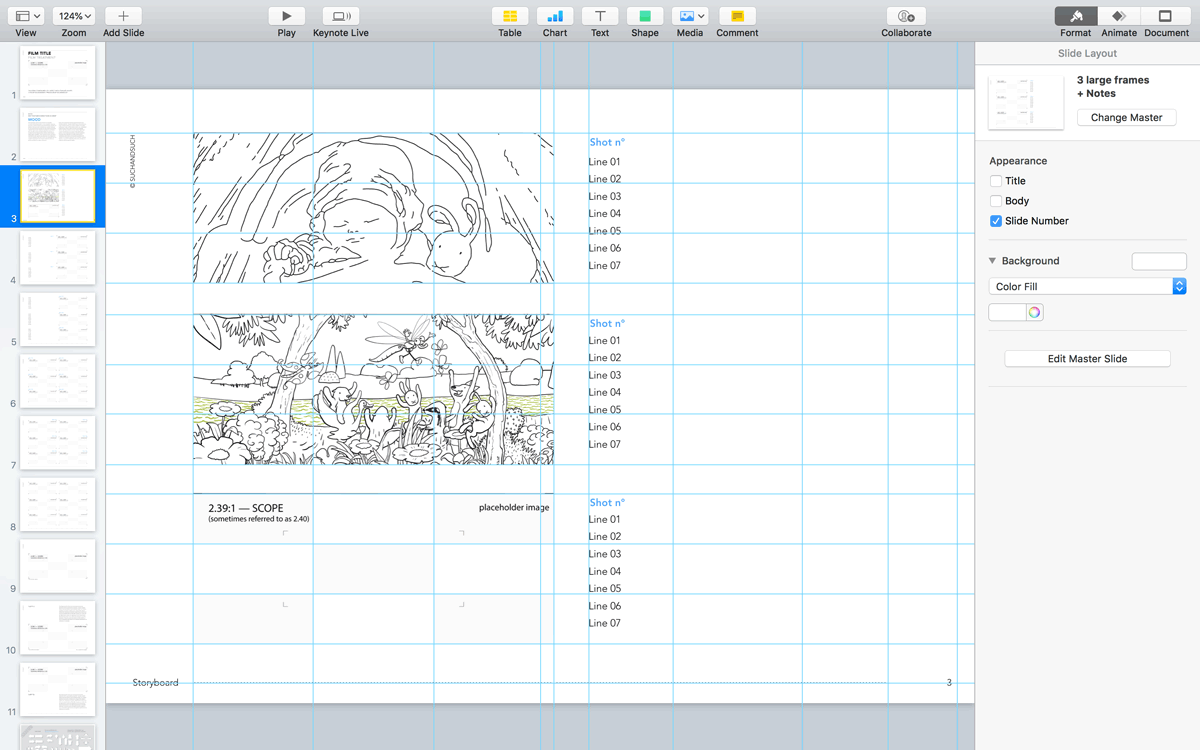Open the color wheel picker
Screen dimensions: 1200x750
click(1034, 312)
